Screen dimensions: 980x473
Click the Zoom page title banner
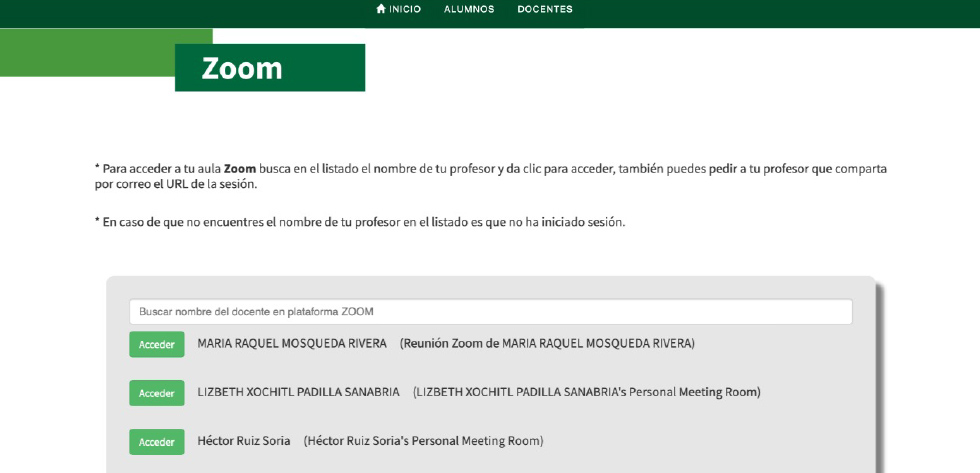click(x=270, y=67)
